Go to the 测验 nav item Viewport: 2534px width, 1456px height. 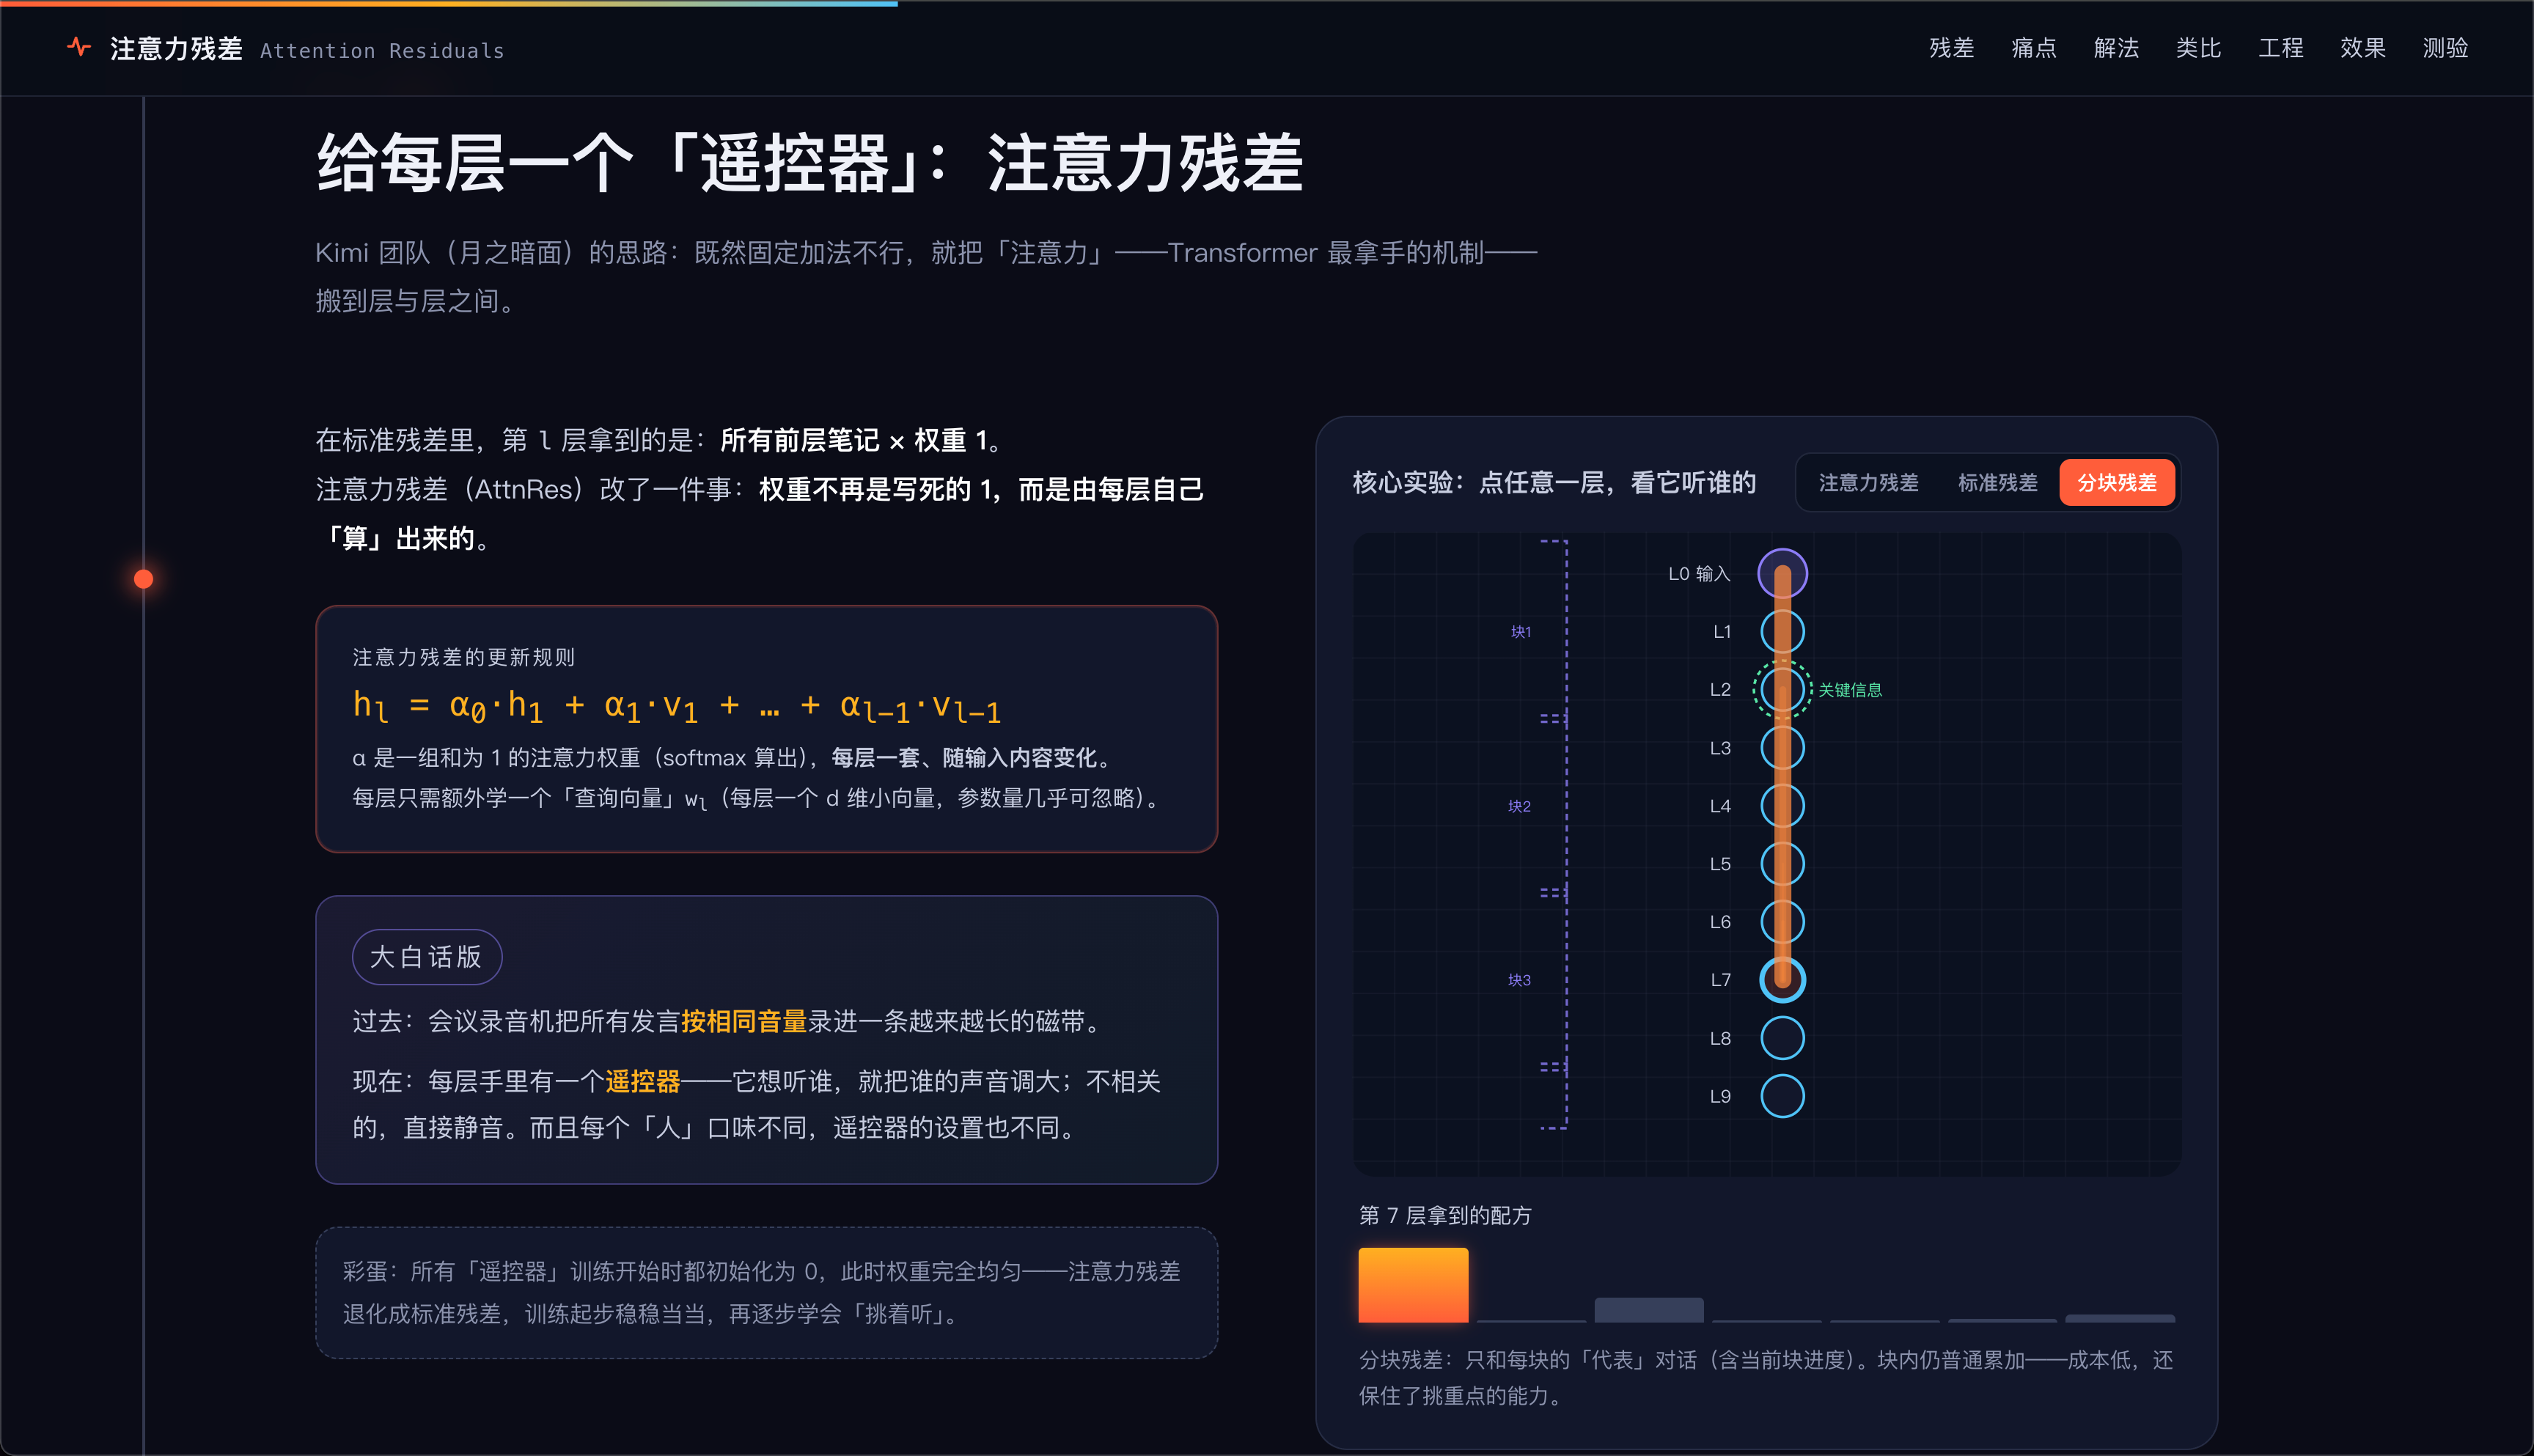(2445, 48)
